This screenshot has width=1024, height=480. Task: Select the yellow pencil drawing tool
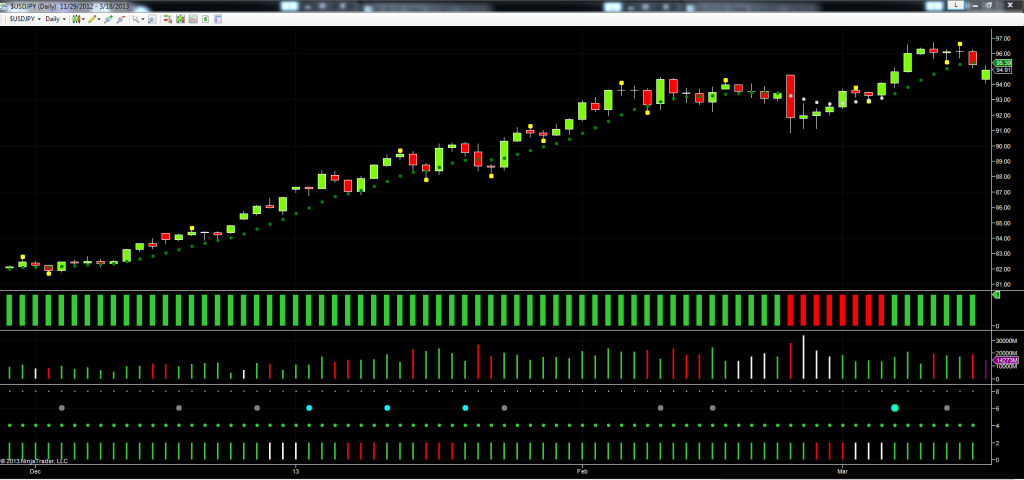[x=92, y=19]
